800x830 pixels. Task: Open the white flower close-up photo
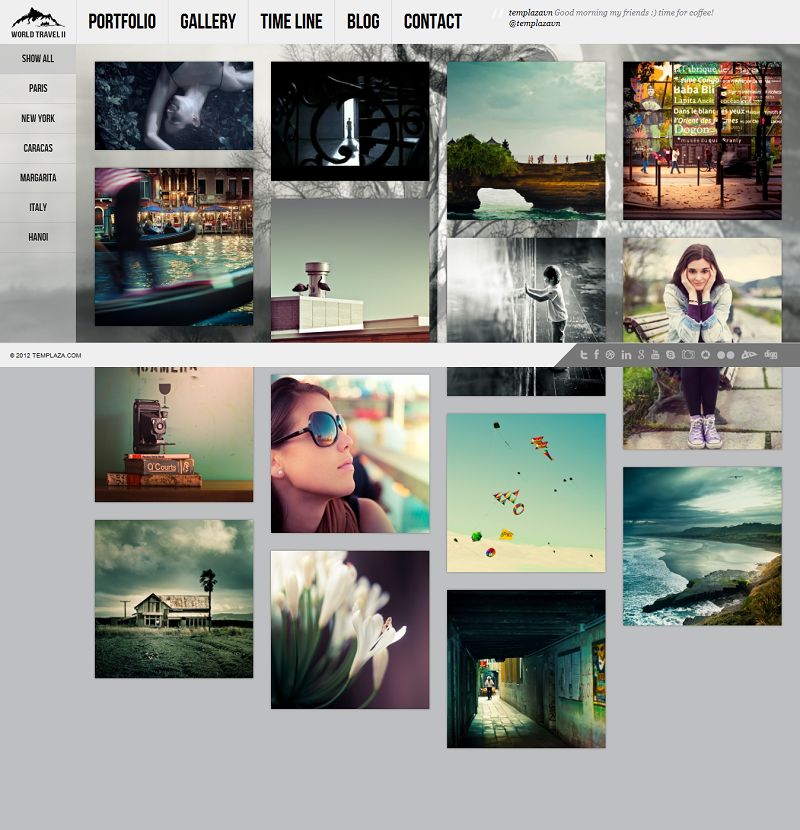(x=350, y=630)
